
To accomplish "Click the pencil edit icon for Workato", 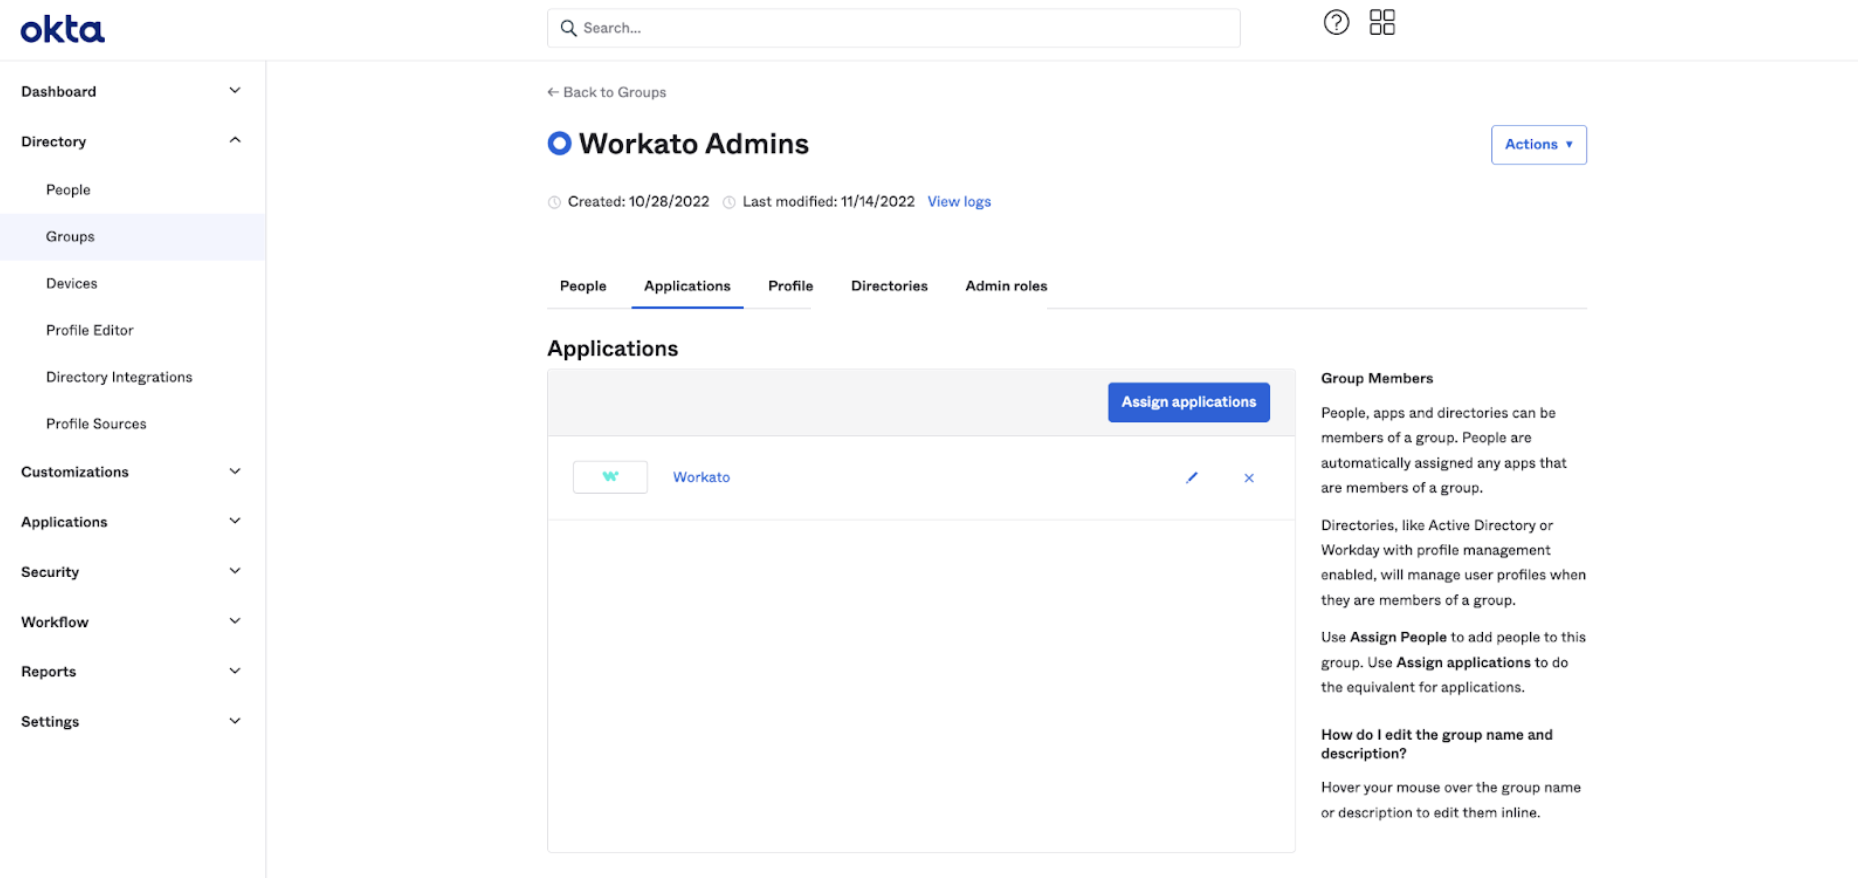I will point(1191,478).
